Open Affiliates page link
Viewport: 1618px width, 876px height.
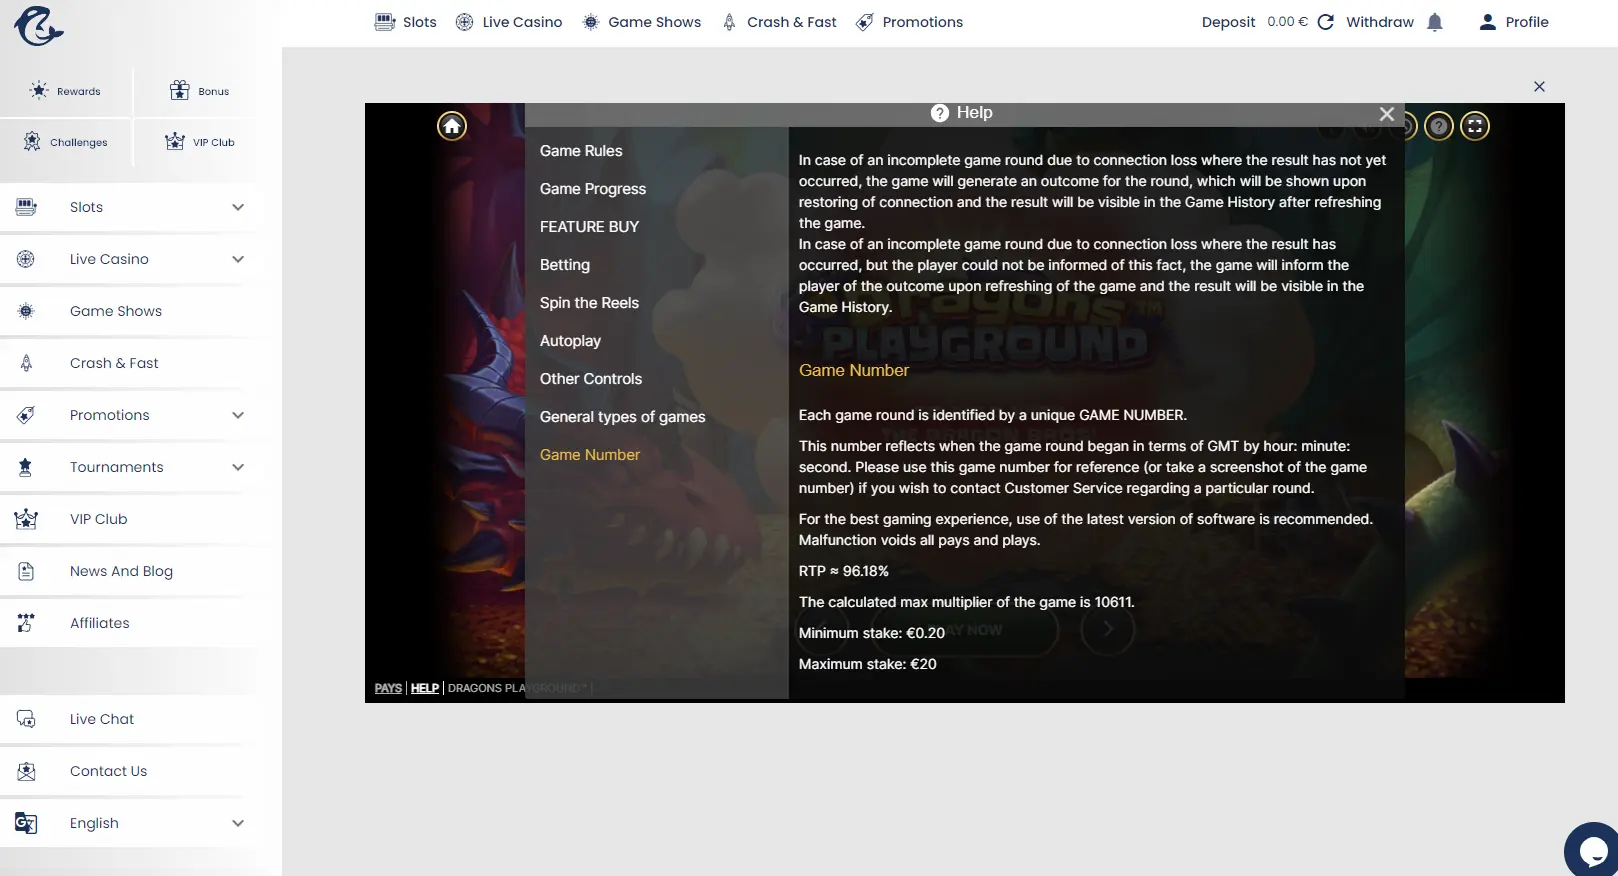coord(100,623)
